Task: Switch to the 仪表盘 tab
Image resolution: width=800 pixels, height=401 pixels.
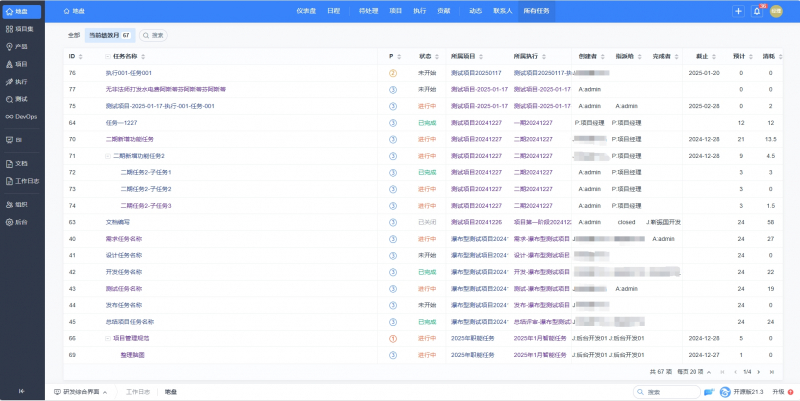Action: 306,11
